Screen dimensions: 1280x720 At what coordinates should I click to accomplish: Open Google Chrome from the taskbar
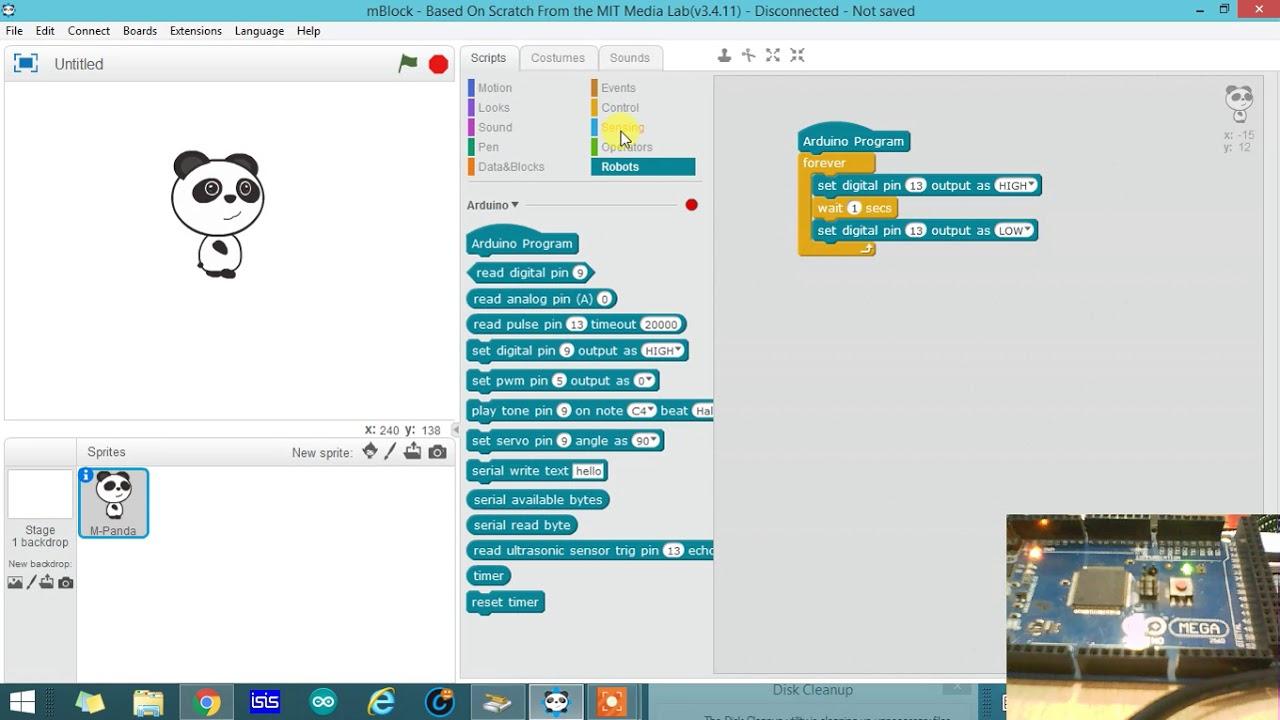point(207,702)
